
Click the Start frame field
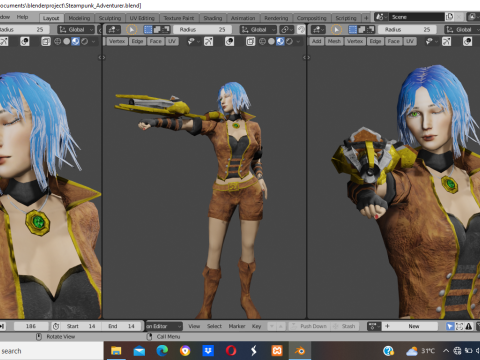click(81, 326)
